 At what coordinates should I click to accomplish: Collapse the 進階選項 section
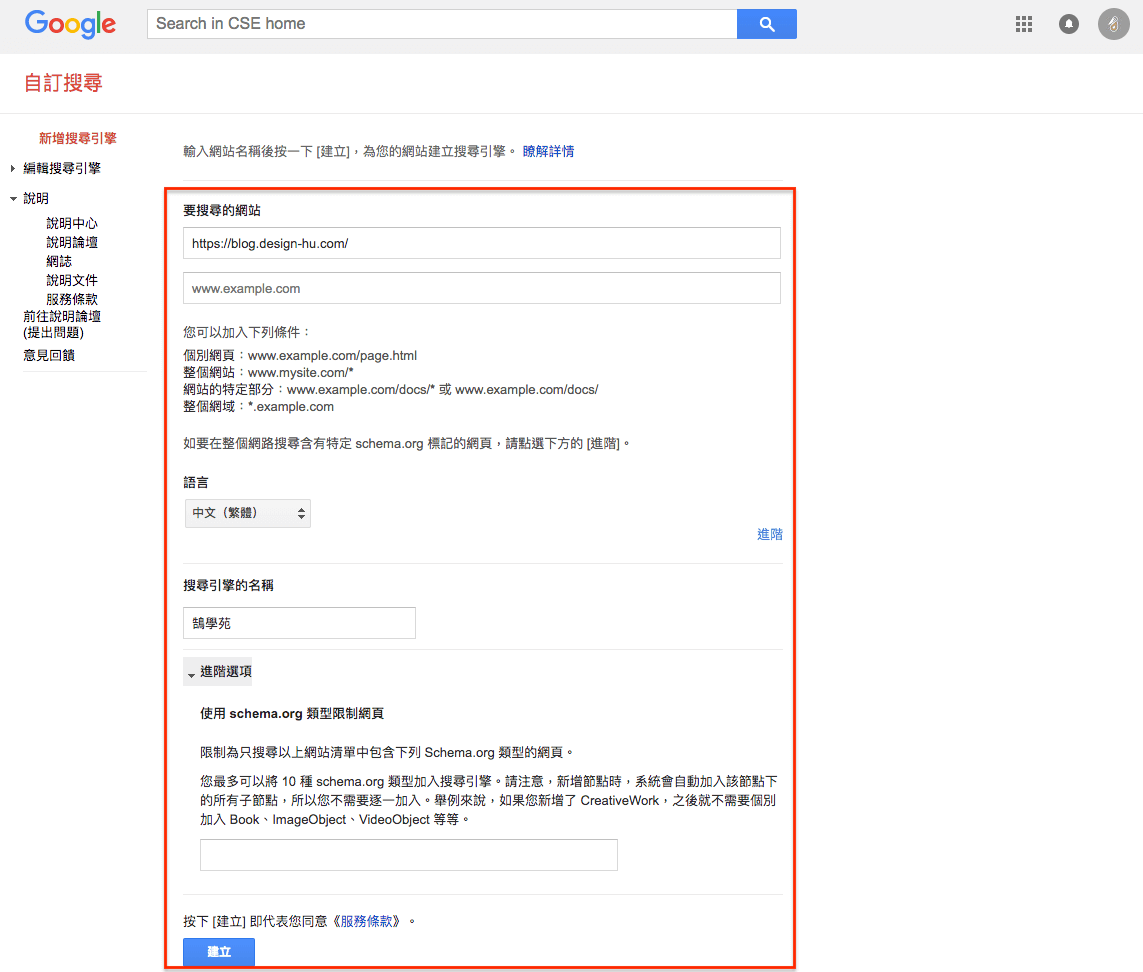218,672
